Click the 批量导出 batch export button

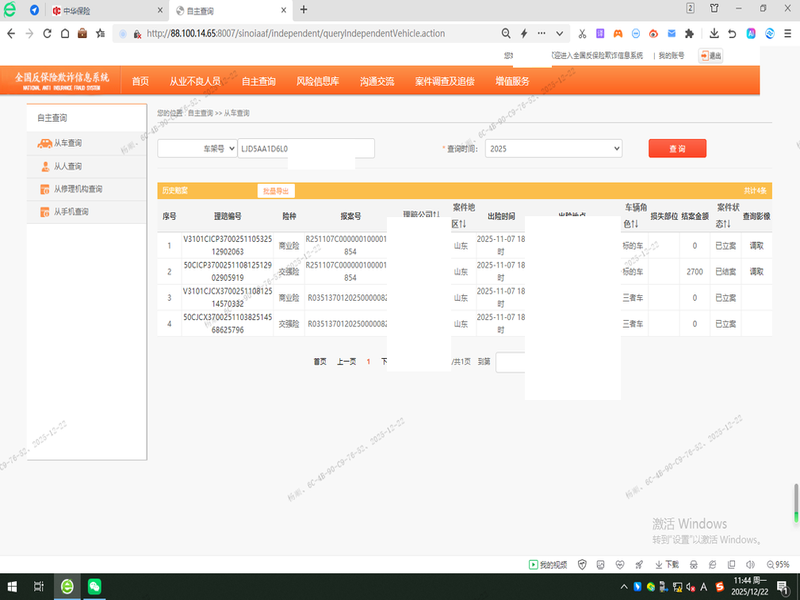pos(275,190)
